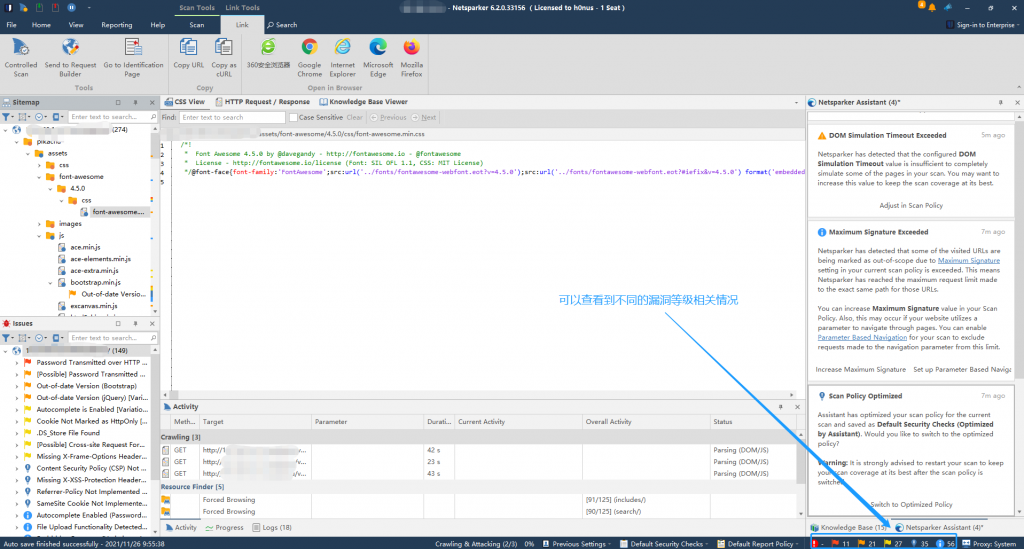Expand the css folder under assets
The image size is (1024, 549).
coord(39,165)
